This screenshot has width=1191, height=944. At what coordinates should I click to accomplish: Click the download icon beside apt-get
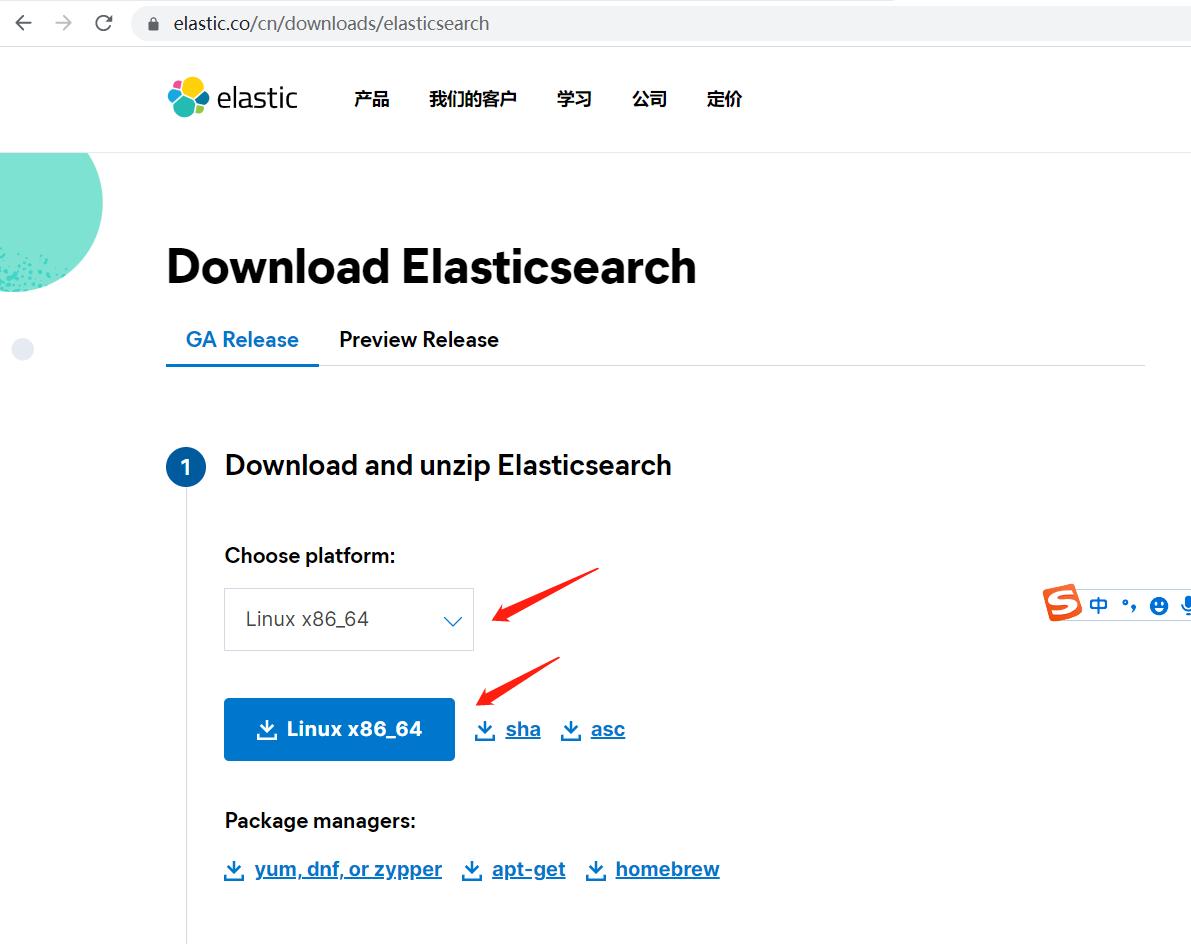(x=472, y=870)
